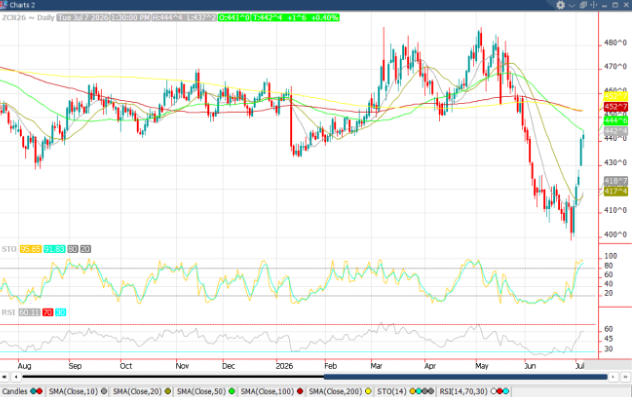Click the Daily interval label
632x398 pixels.
pyautogui.click(x=46, y=18)
